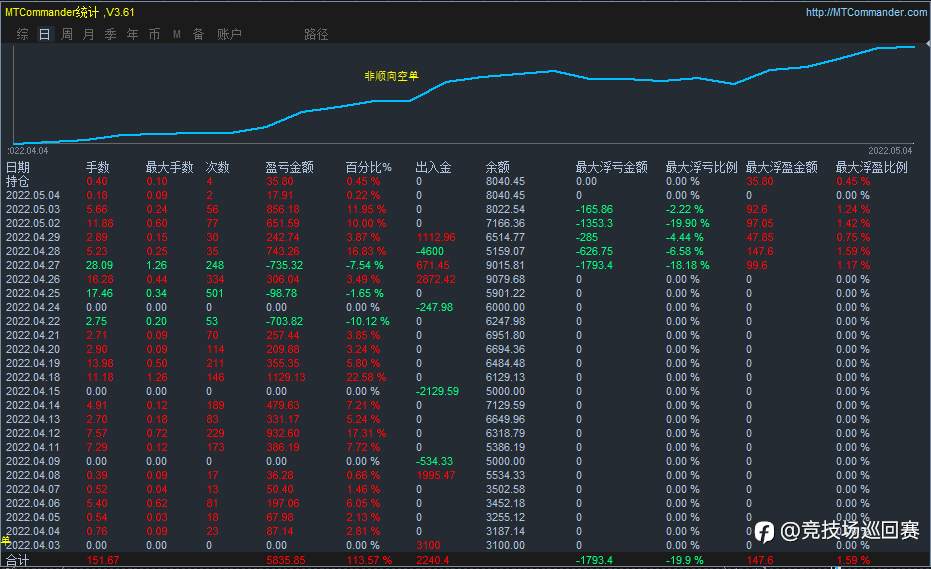
Task: Click the 最大浮亏金额 column header
Action: pyautogui.click(x=612, y=167)
